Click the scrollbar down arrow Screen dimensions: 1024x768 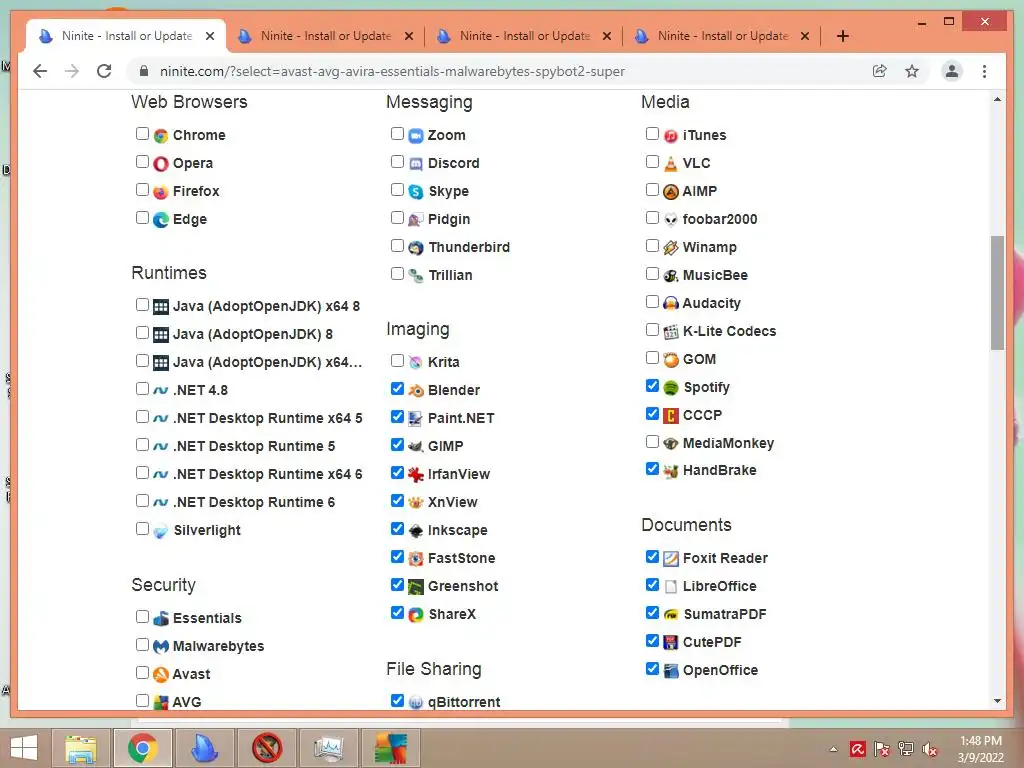[997, 701]
